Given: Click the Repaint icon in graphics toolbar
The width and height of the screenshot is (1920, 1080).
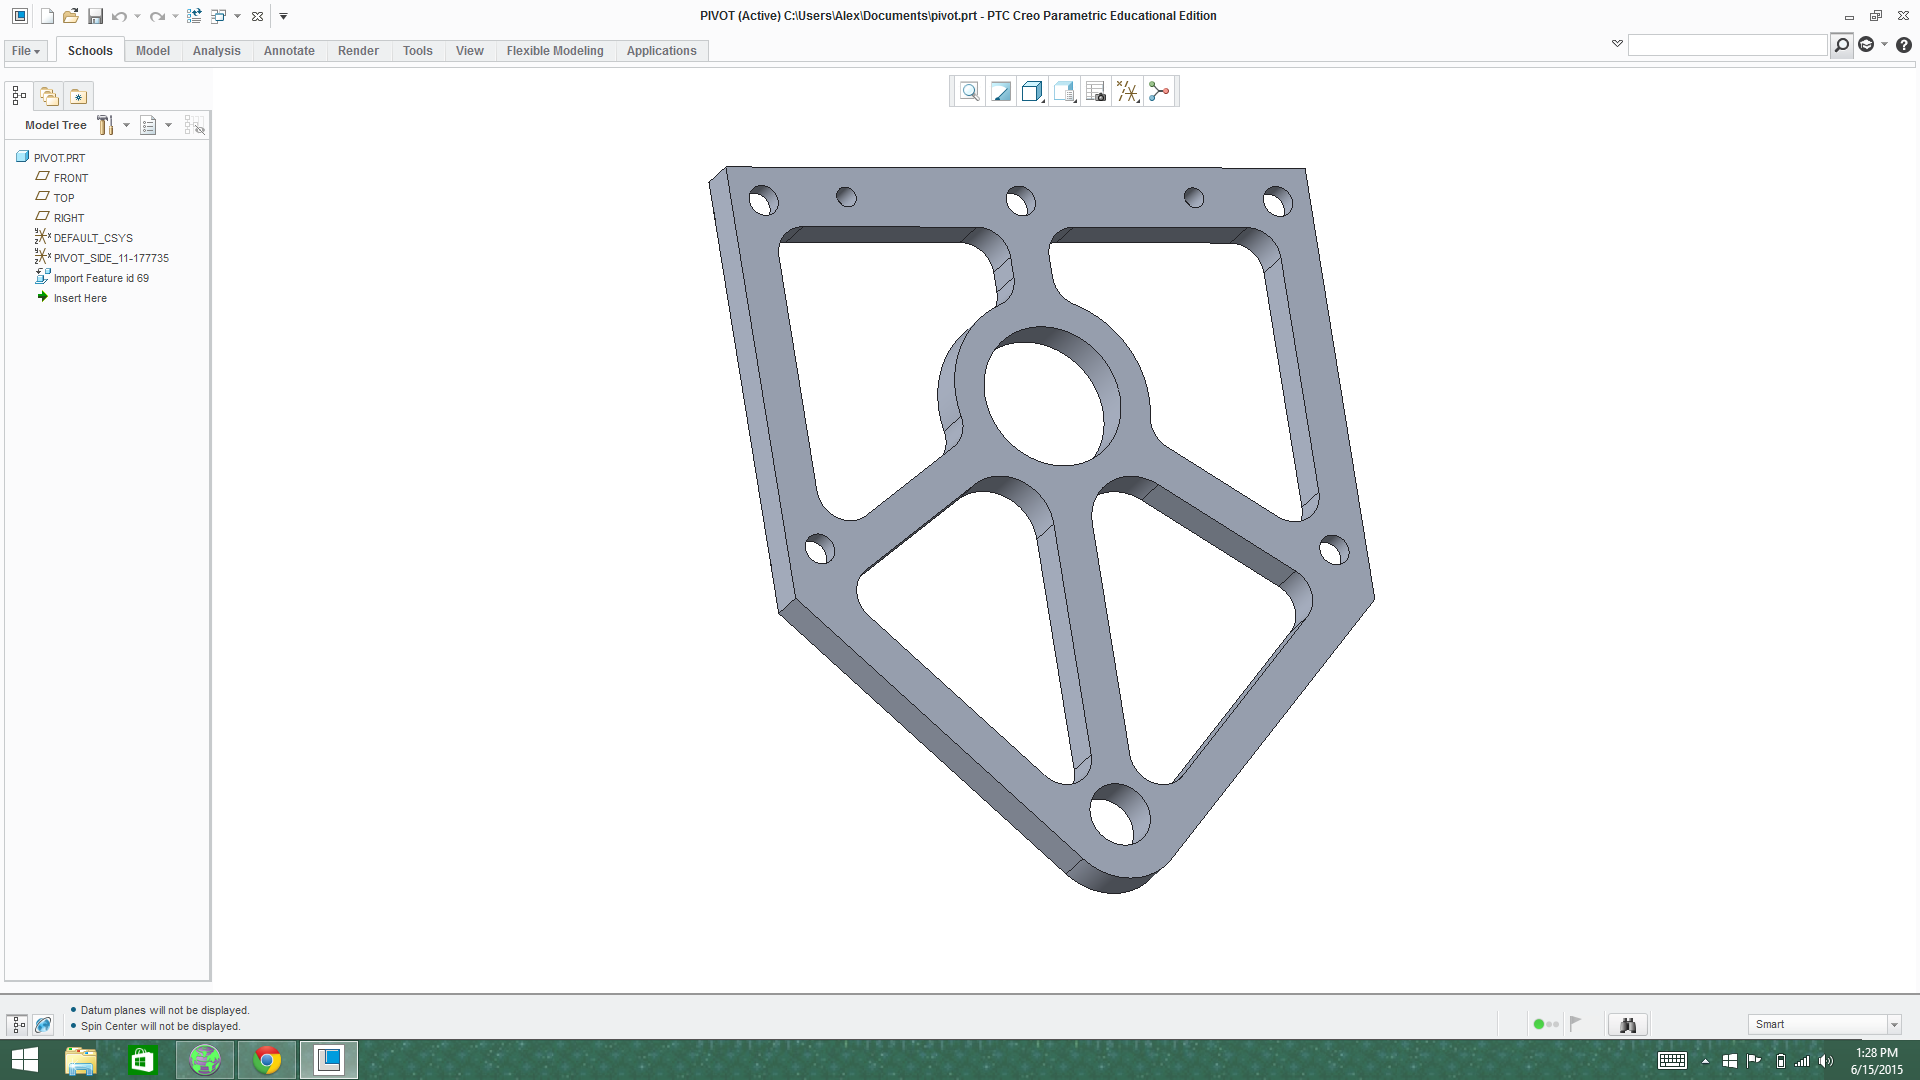Looking at the screenshot, I should 1001,92.
